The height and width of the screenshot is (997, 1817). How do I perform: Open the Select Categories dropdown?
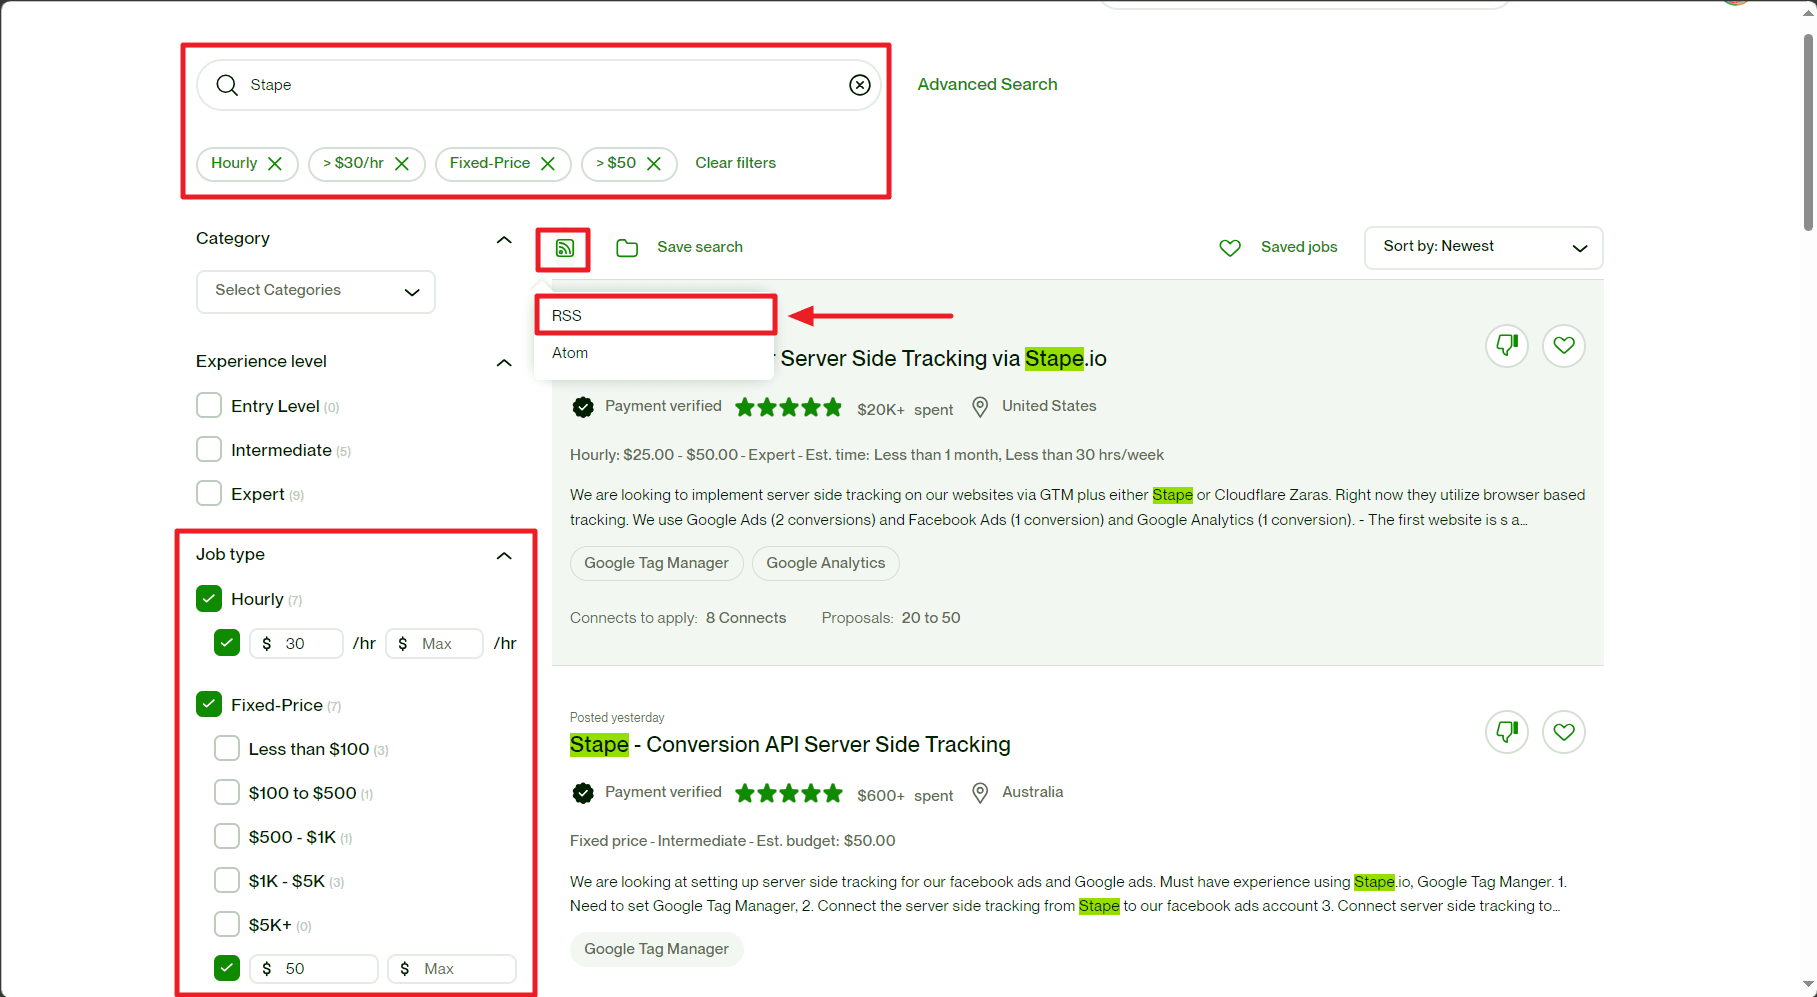[316, 291]
